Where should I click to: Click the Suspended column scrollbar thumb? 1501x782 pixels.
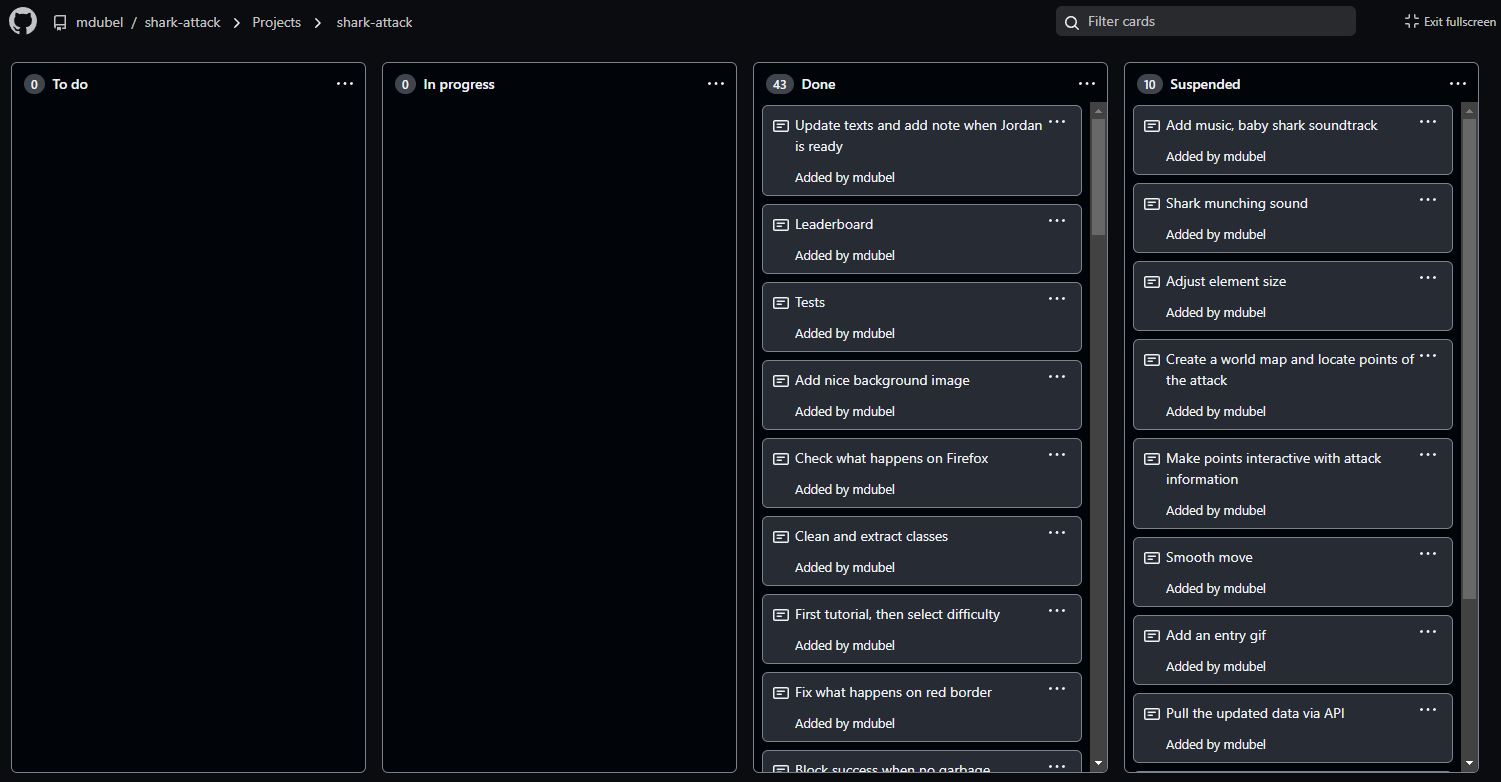pos(1469,350)
